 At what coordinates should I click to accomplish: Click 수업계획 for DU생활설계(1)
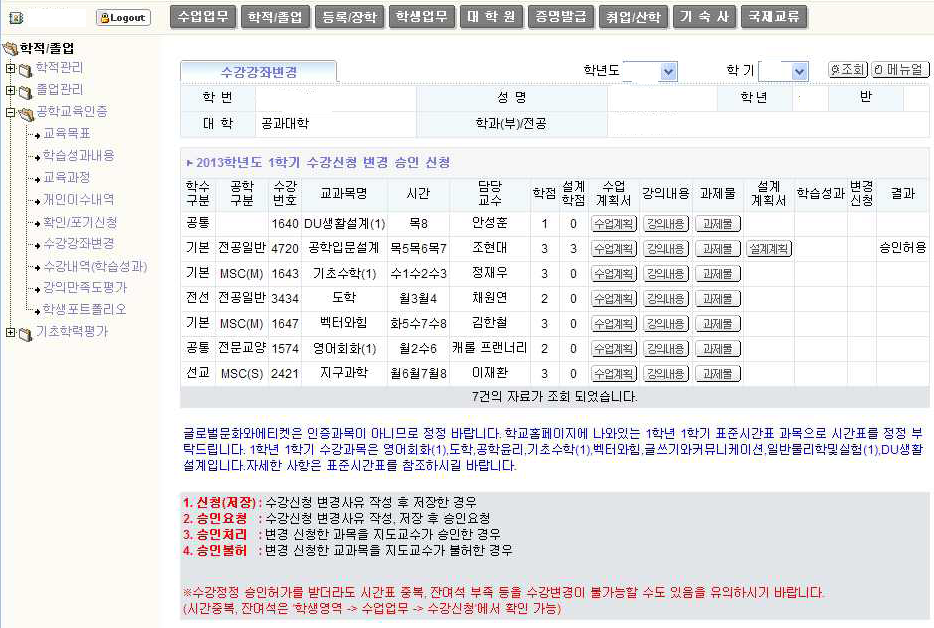coord(613,224)
